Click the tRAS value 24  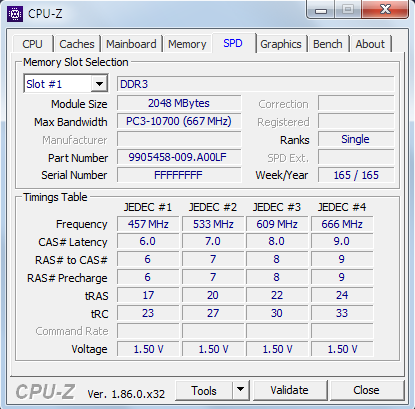tap(342, 295)
